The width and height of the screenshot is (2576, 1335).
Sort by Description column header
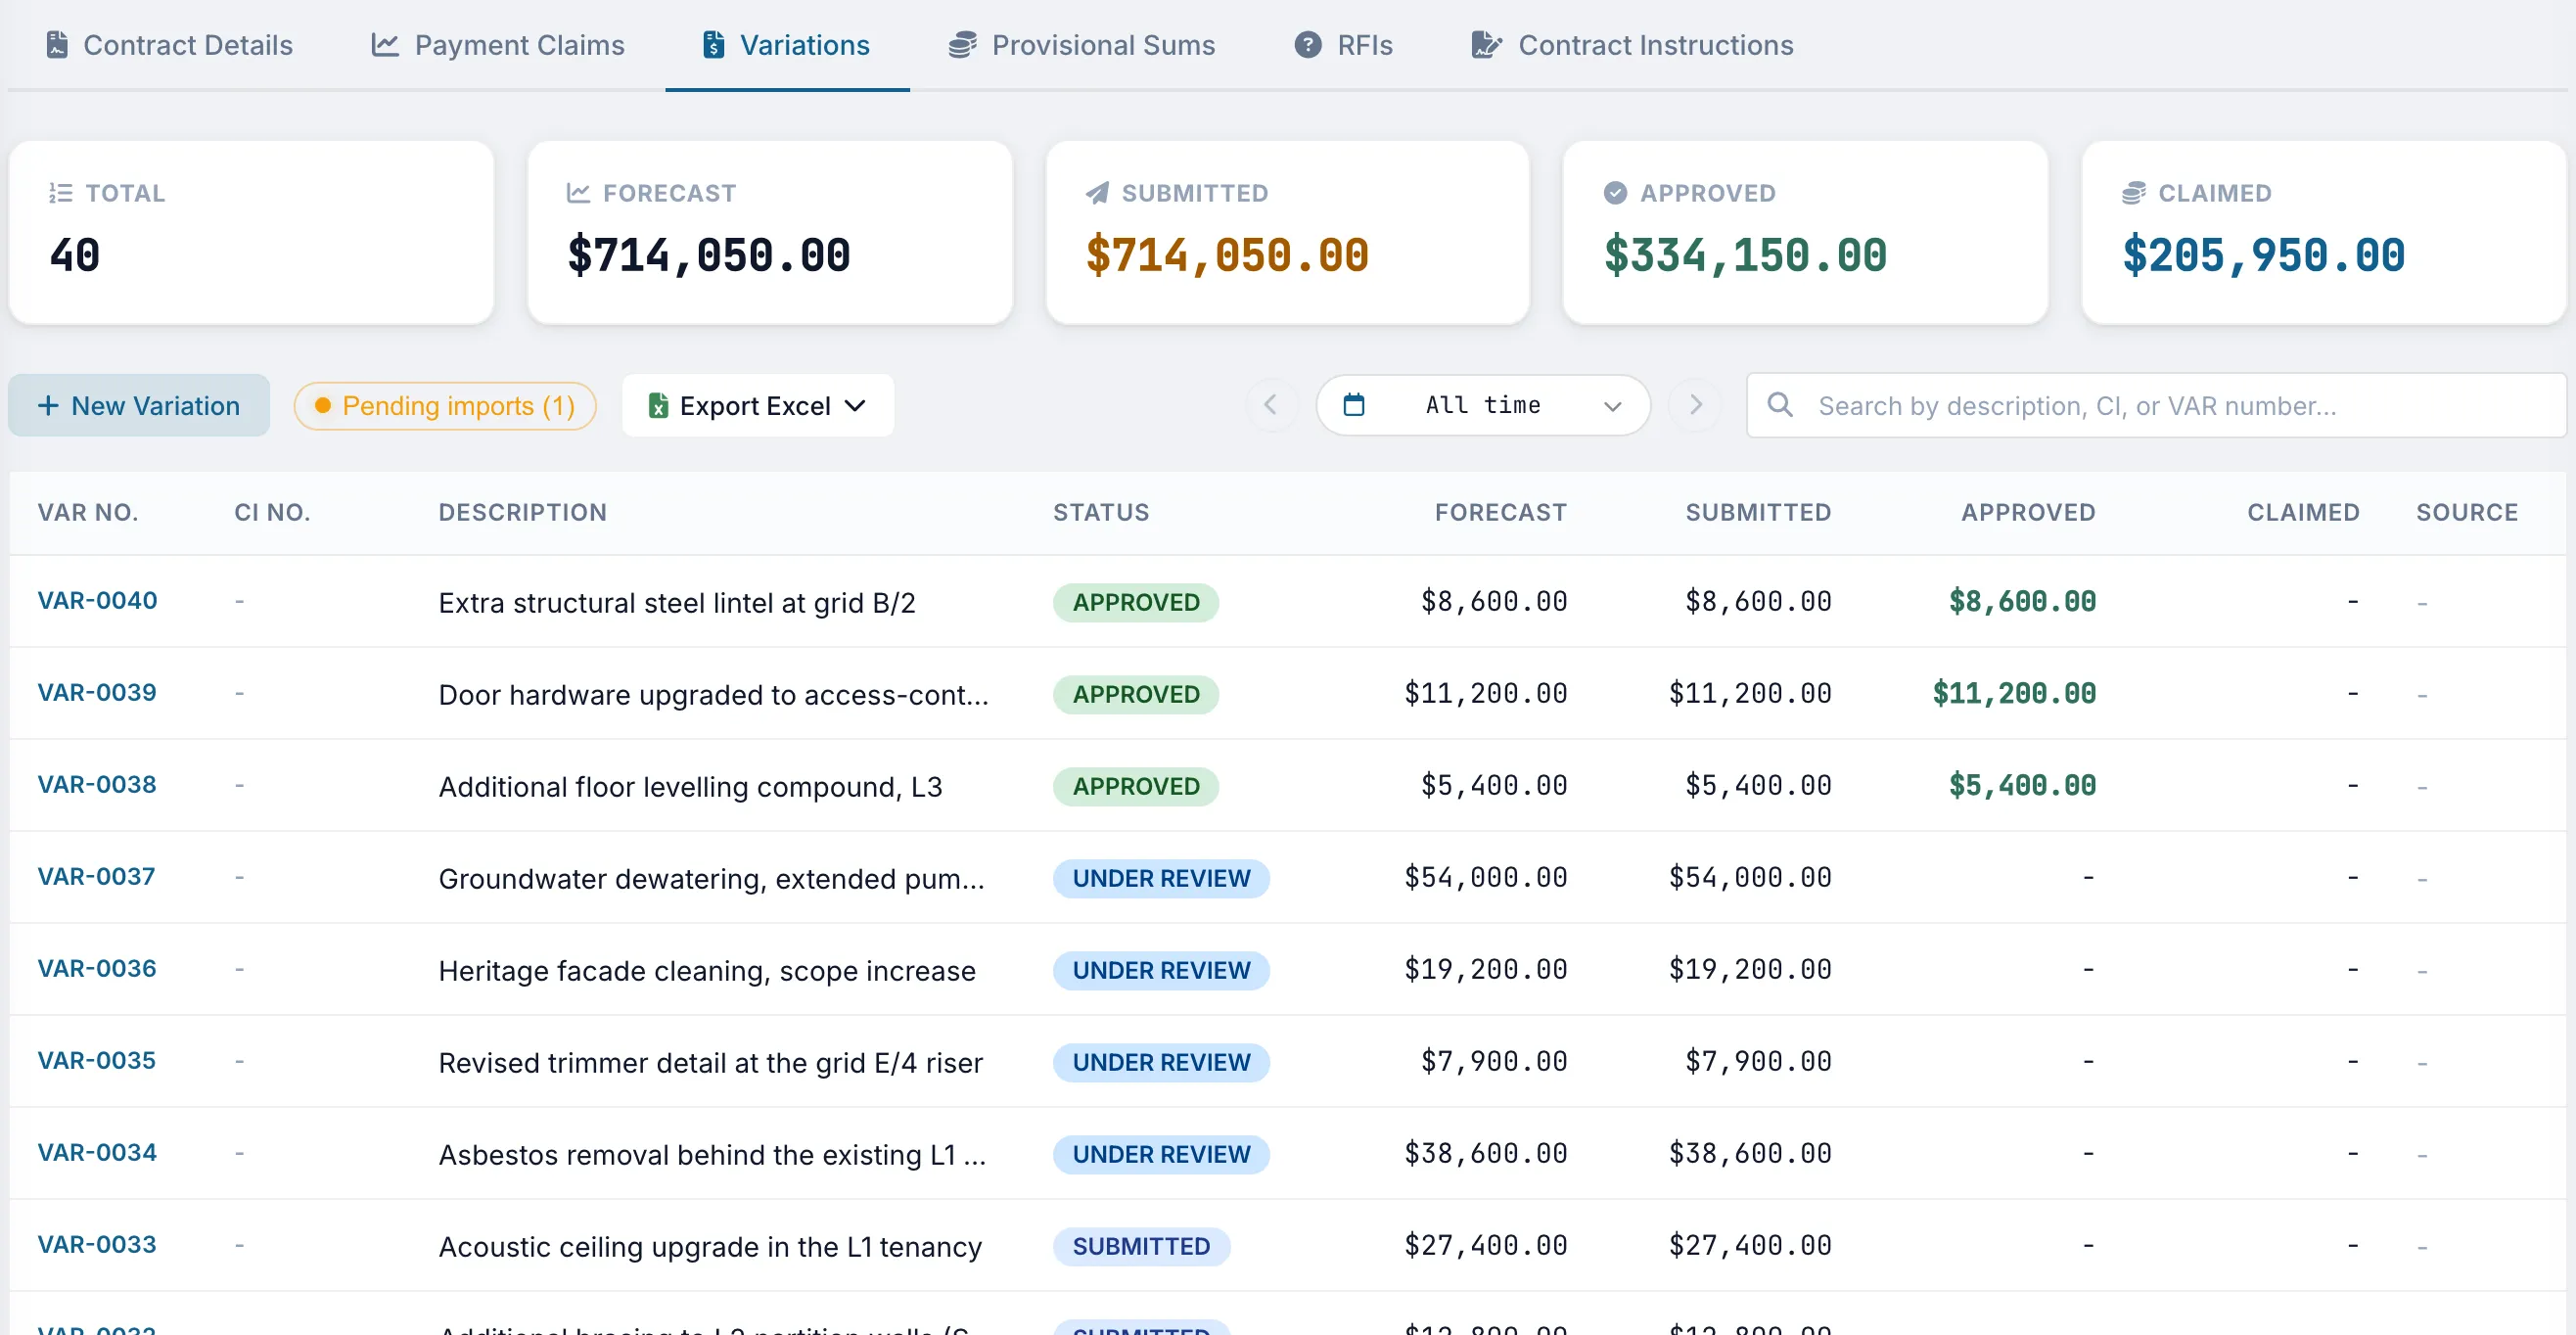pos(522,512)
